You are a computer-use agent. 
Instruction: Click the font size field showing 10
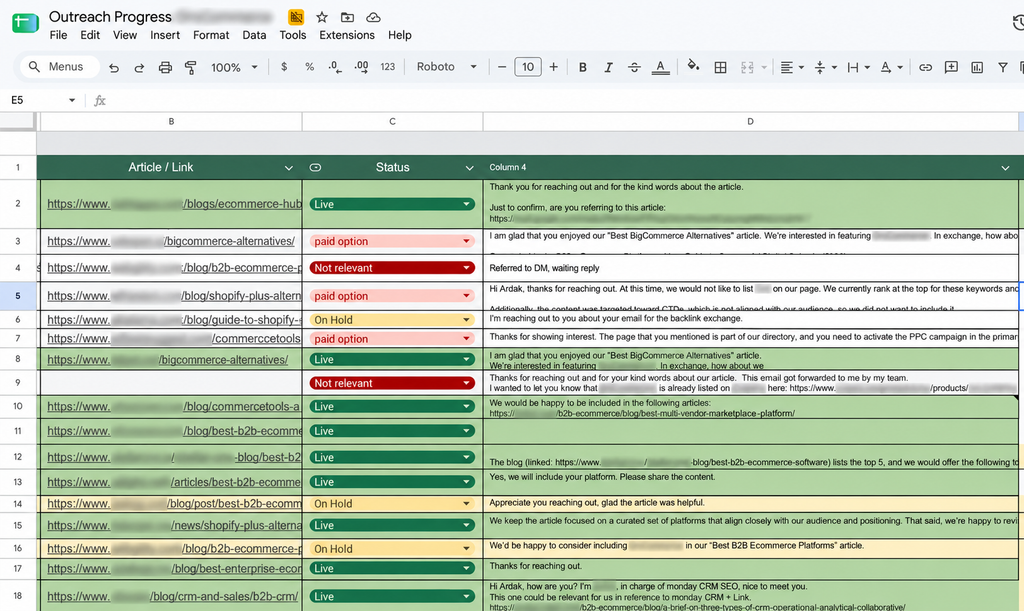[528, 67]
